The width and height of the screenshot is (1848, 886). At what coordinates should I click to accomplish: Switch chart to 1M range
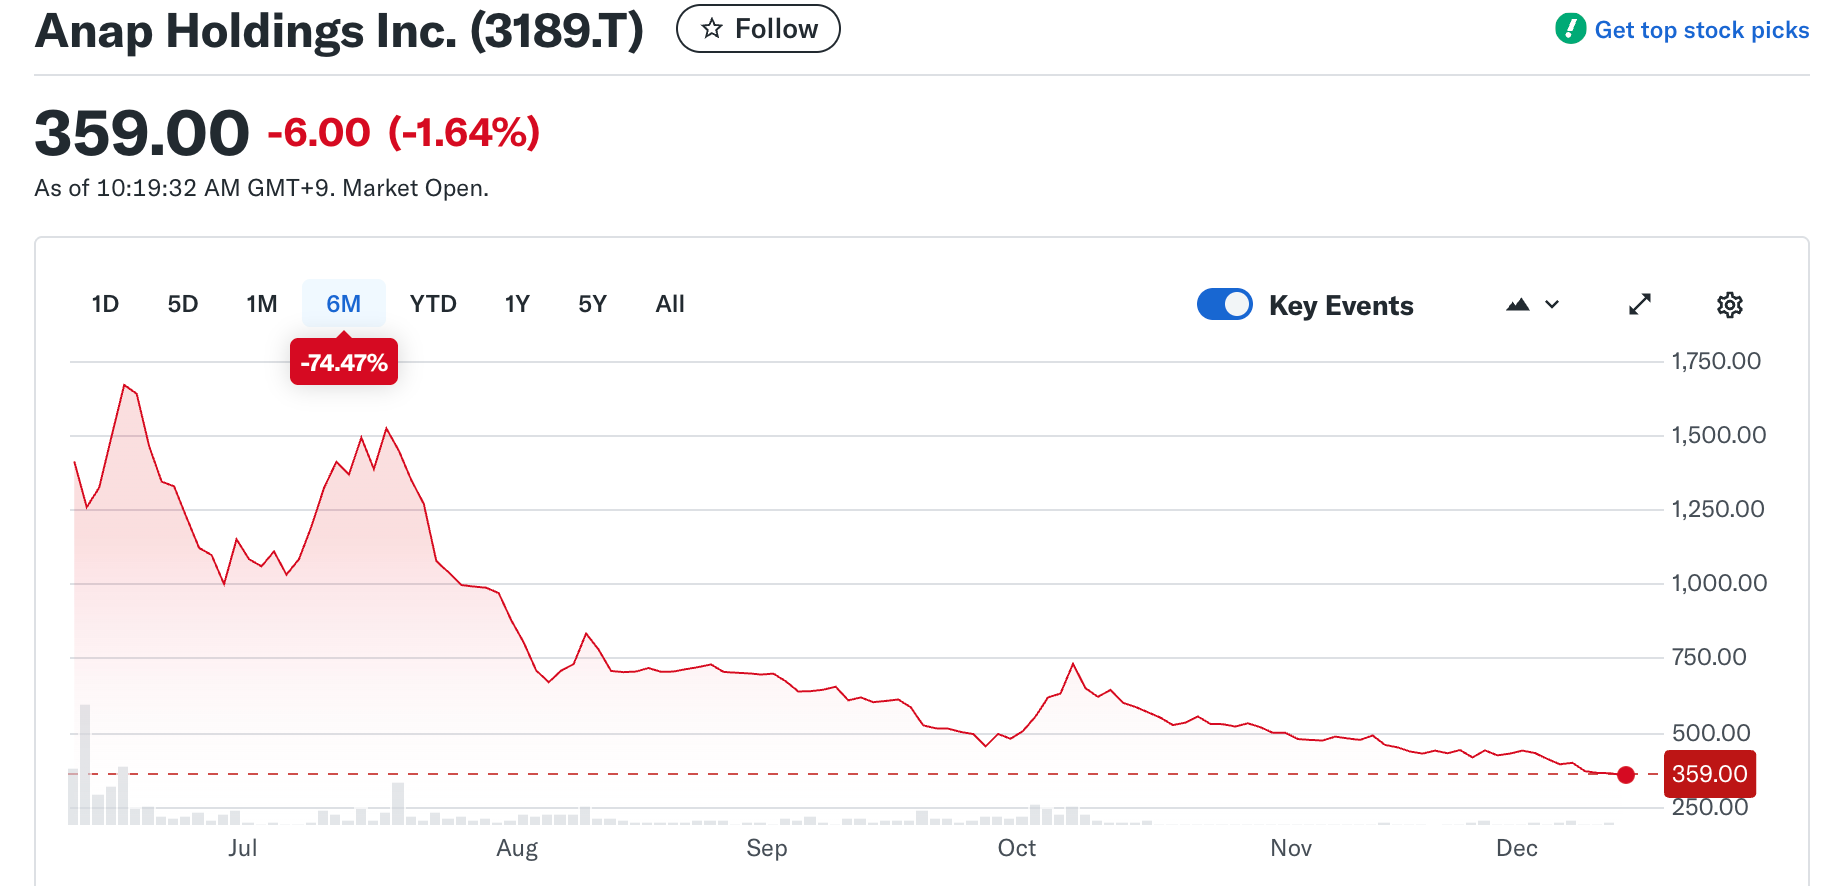coord(262,304)
